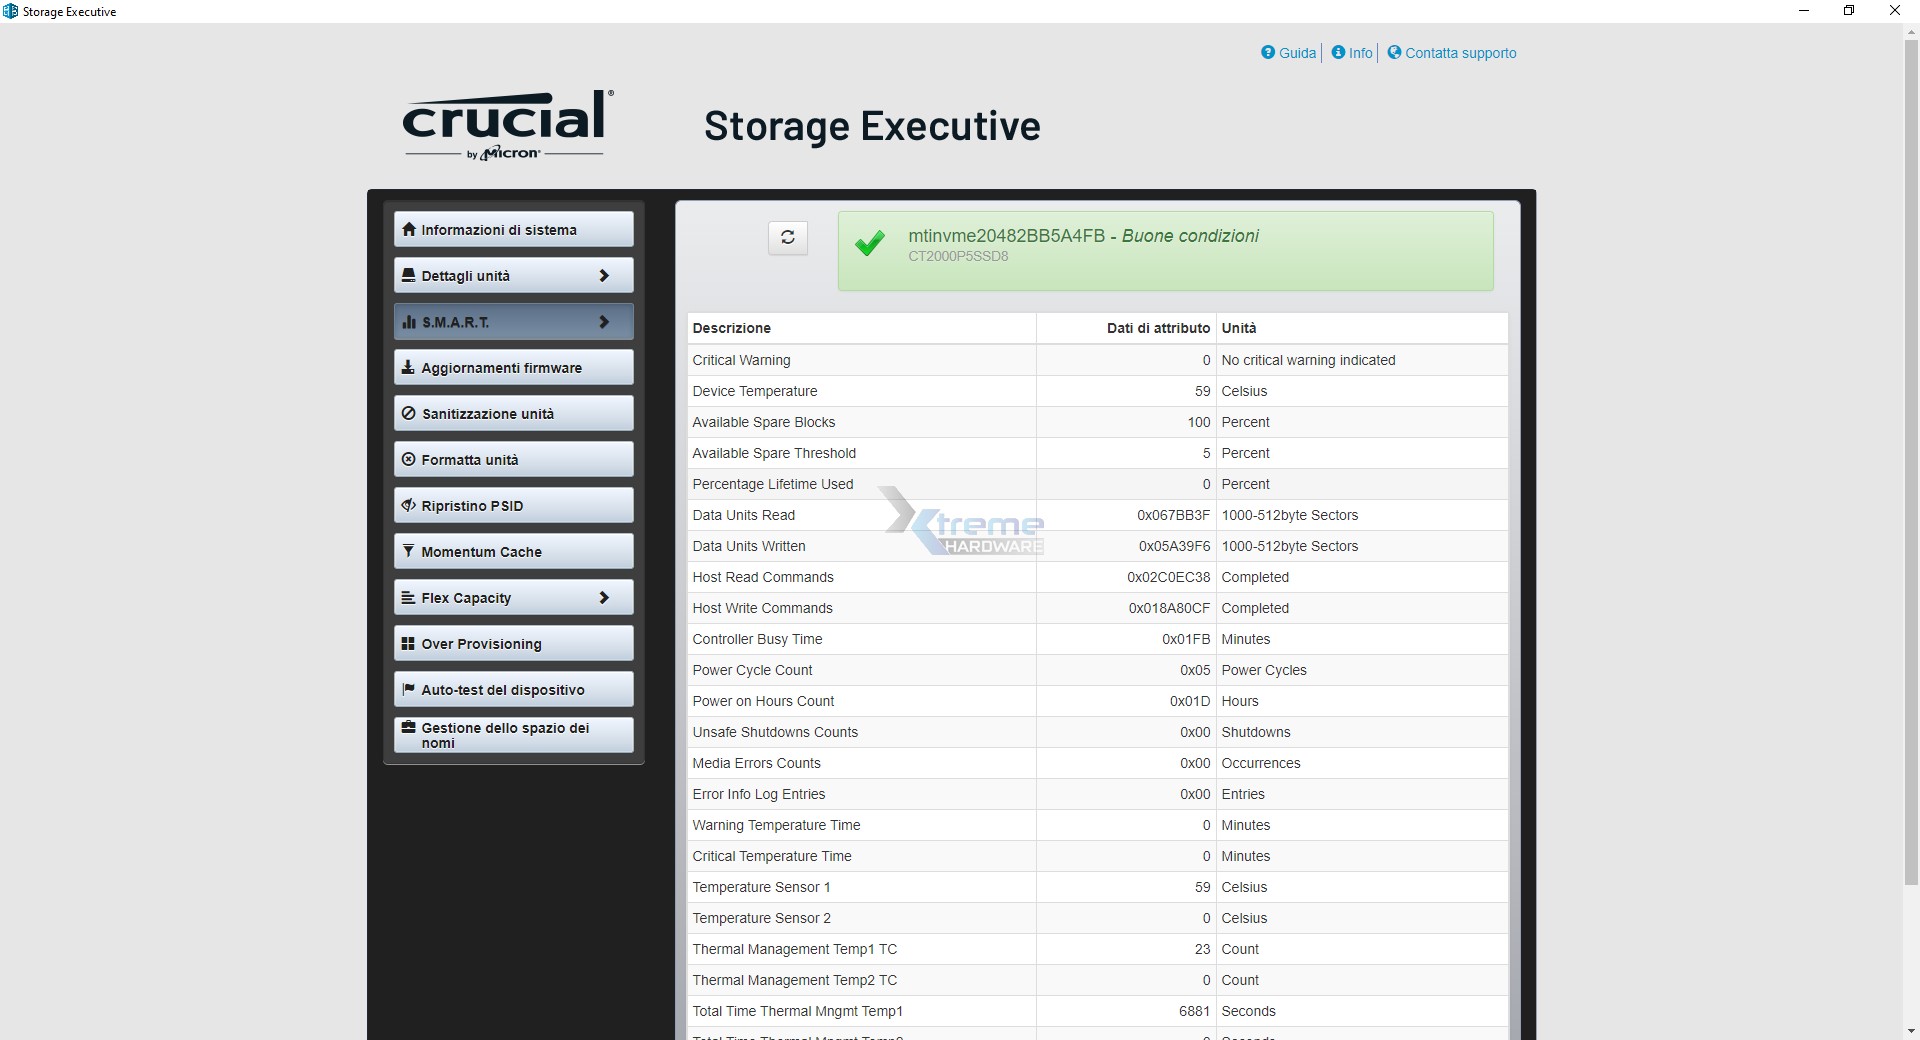Click the funnel icon beside Momentum Cache

408,551
